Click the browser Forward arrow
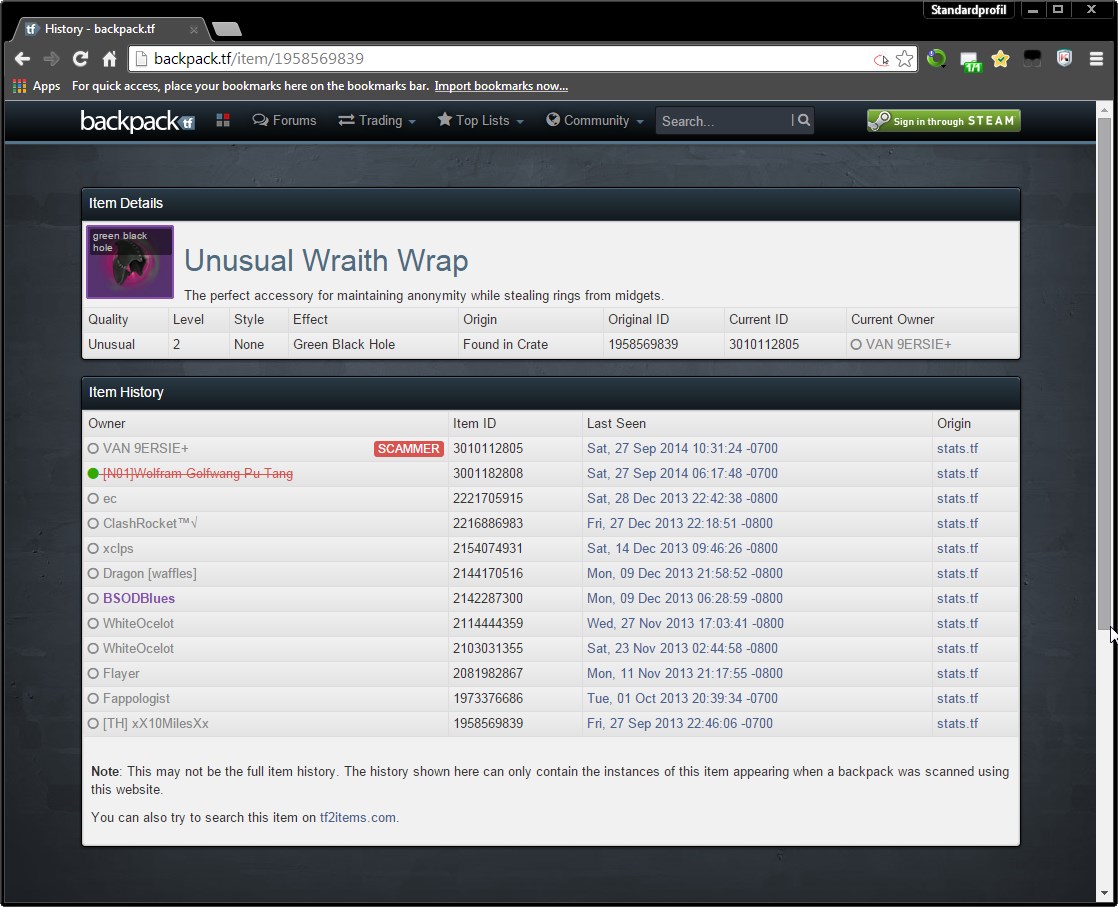This screenshot has width=1118, height=907. pos(51,58)
